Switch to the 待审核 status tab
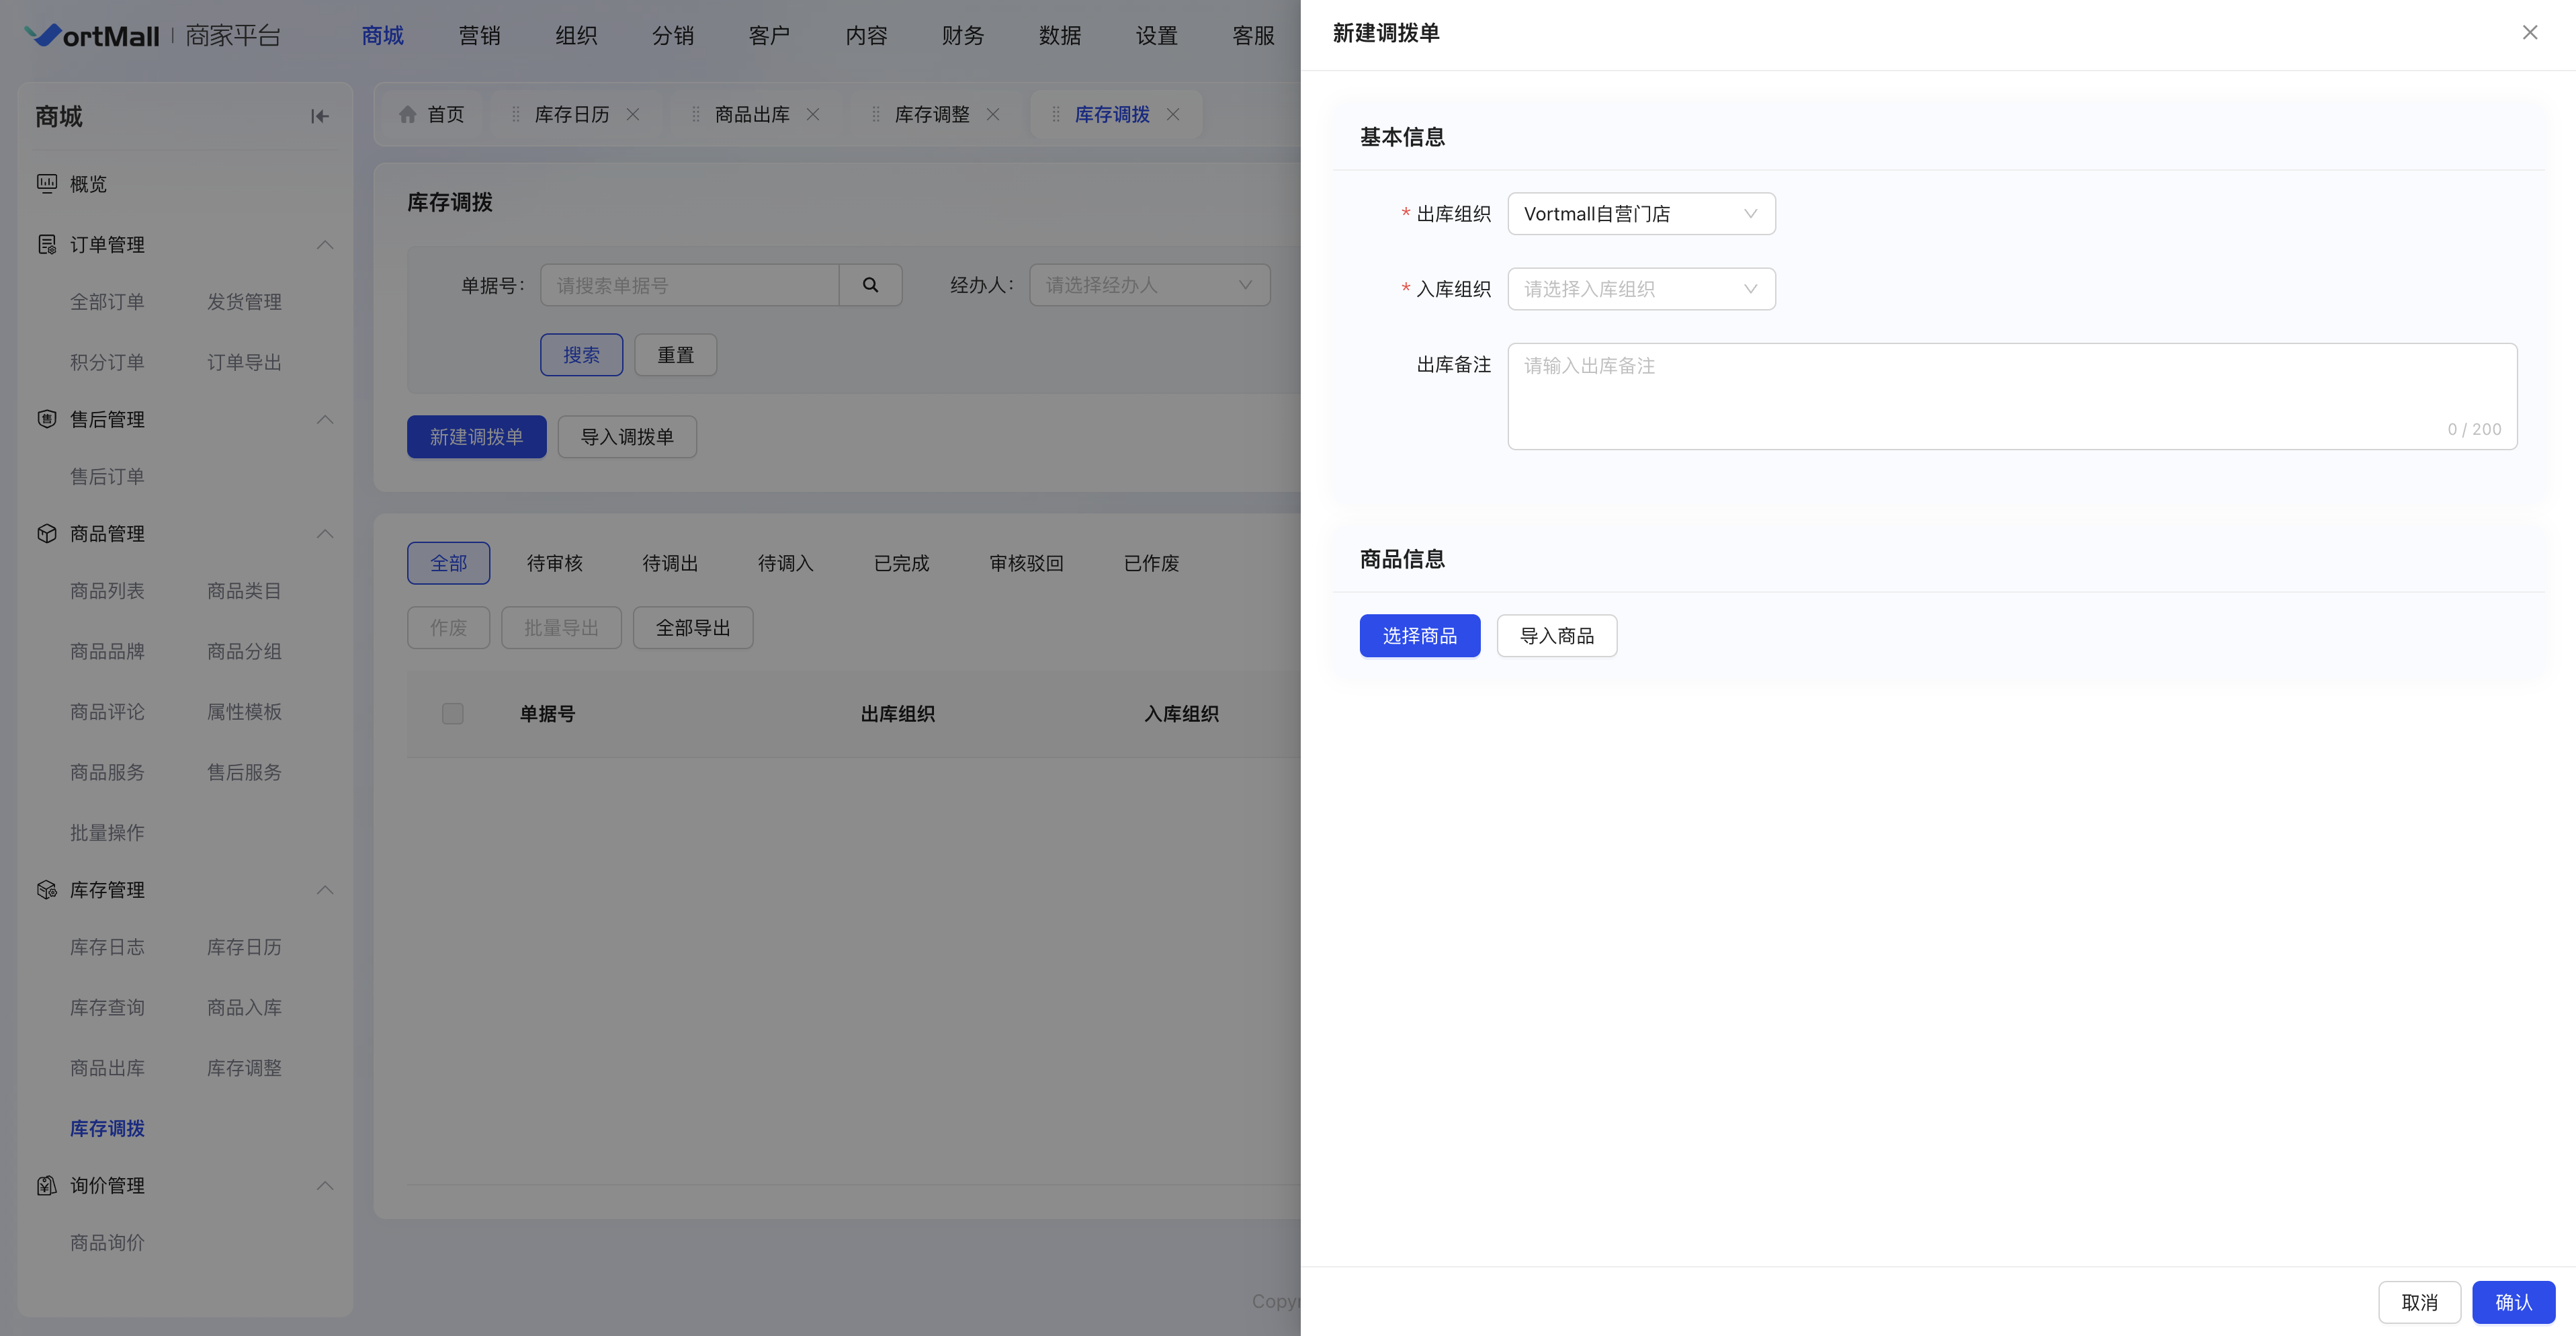2576x1336 pixels. [x=555, y=563]
